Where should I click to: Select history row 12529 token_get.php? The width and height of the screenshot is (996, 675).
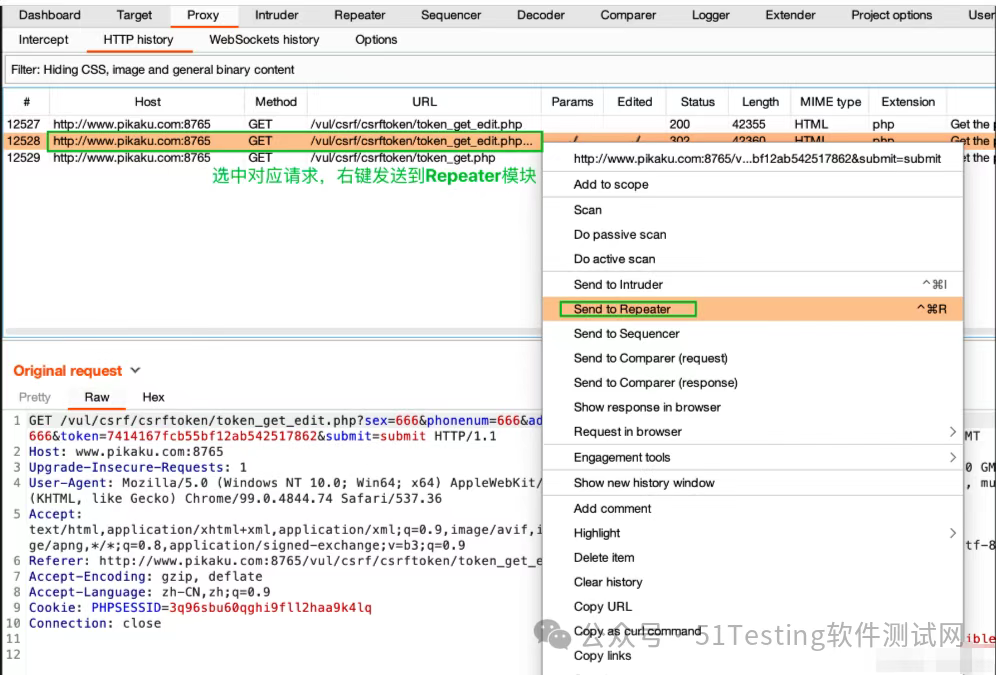273,157
